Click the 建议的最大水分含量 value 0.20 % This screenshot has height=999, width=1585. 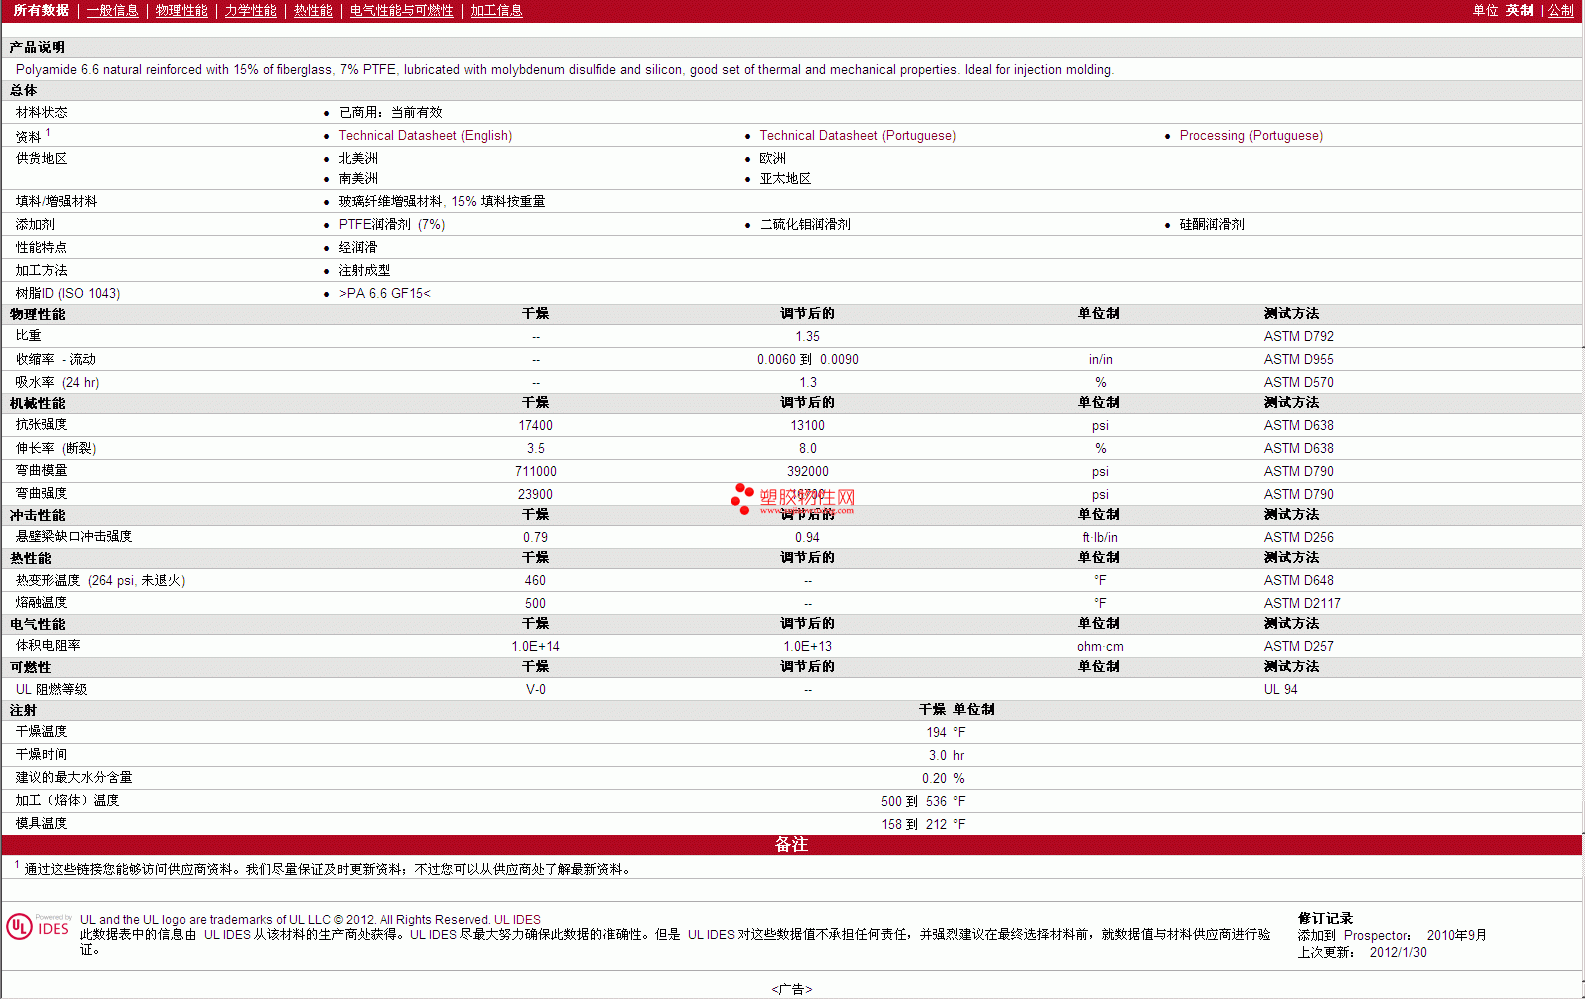pos(943,778)
